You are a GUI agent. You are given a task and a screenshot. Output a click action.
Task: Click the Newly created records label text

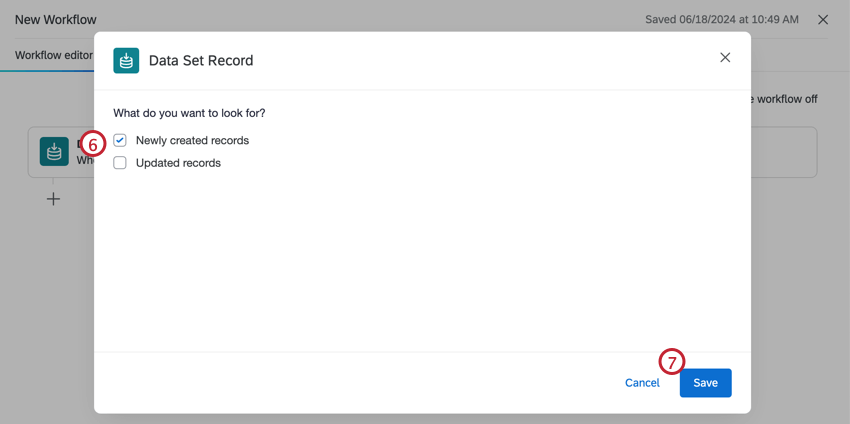(192, 141)
